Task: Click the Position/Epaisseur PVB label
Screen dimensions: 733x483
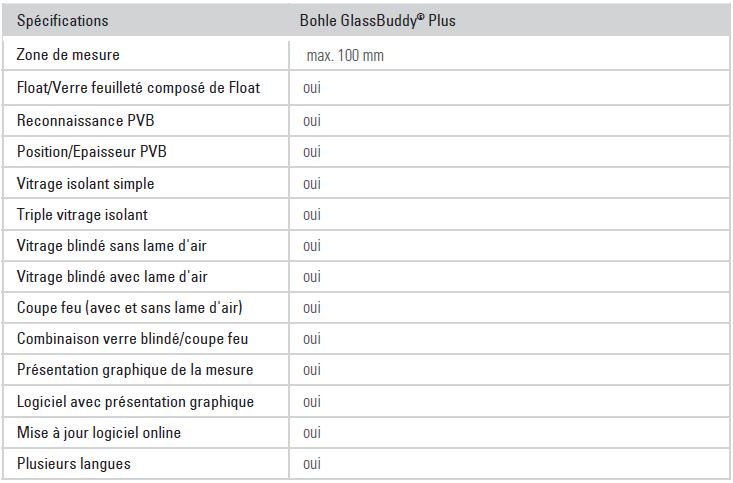Action: (92, 151)
